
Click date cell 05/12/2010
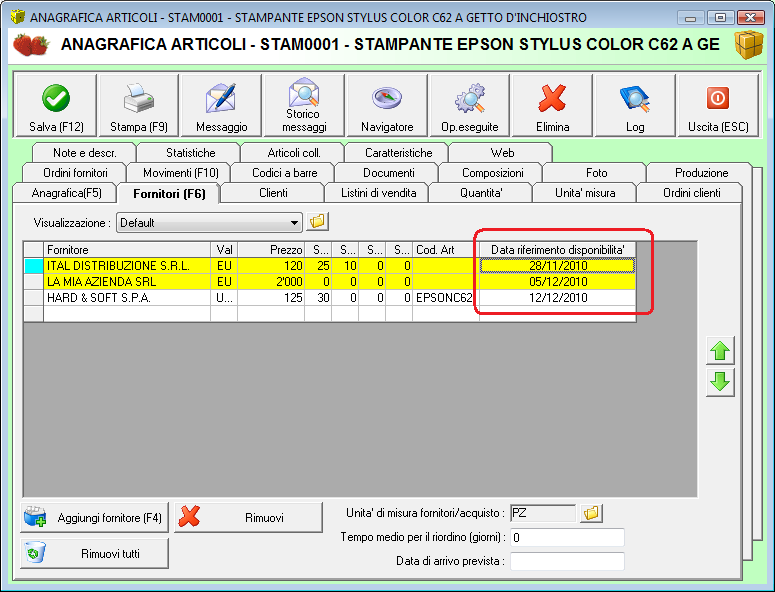click(558, 282)
